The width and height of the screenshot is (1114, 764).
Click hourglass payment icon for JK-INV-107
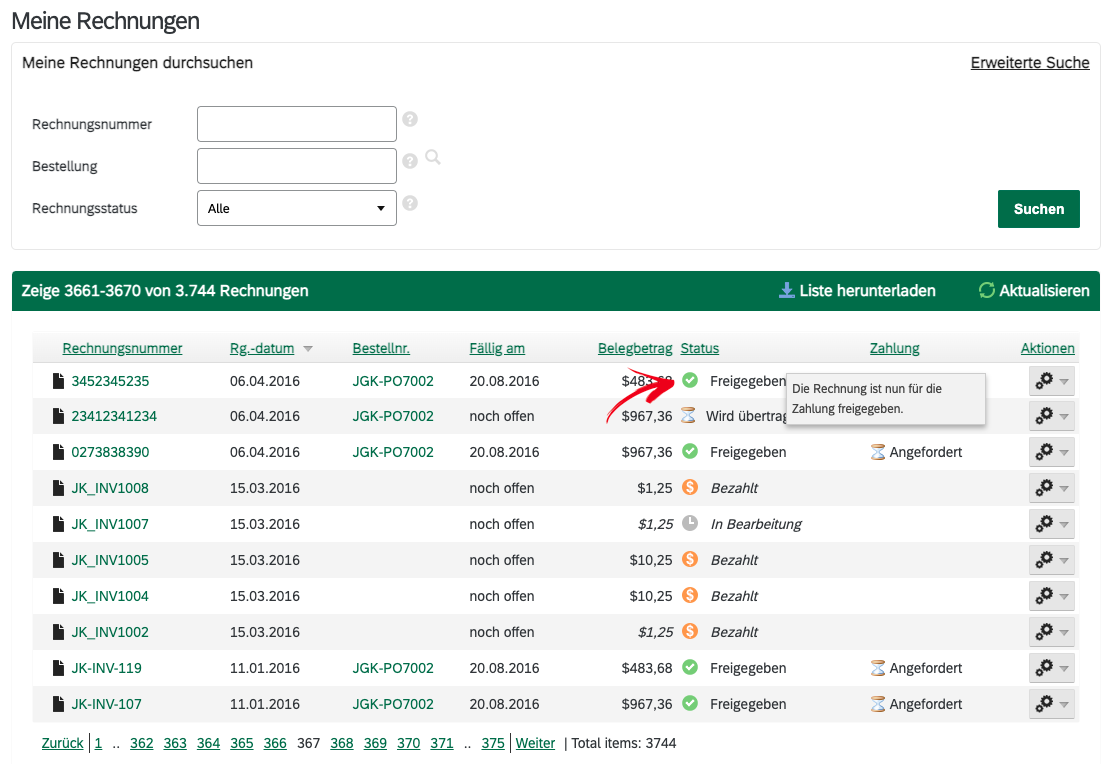[878, 704]
